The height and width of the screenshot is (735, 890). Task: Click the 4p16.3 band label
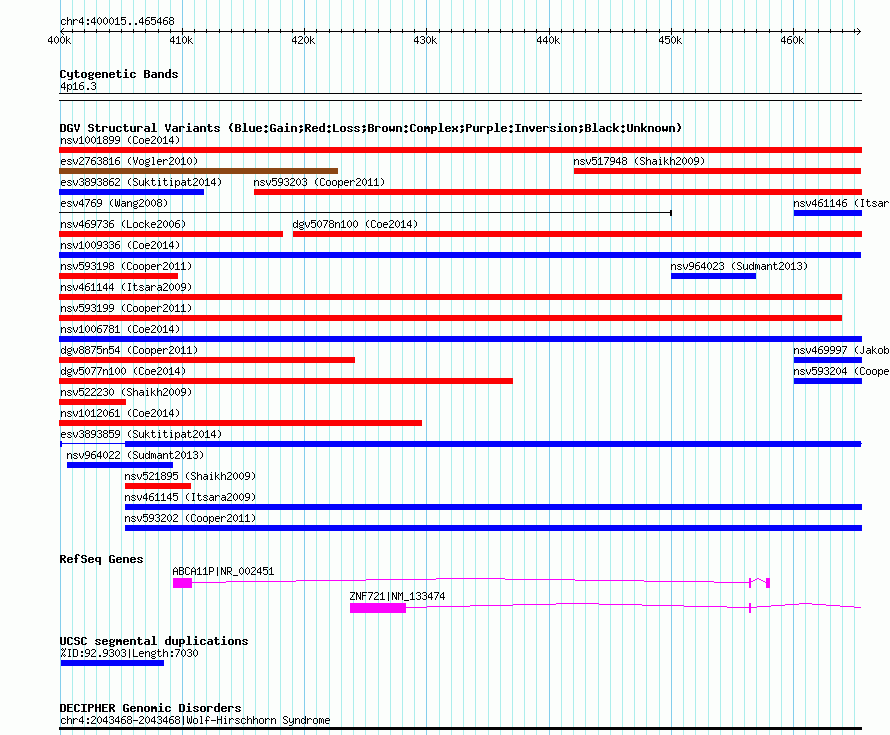78,87
